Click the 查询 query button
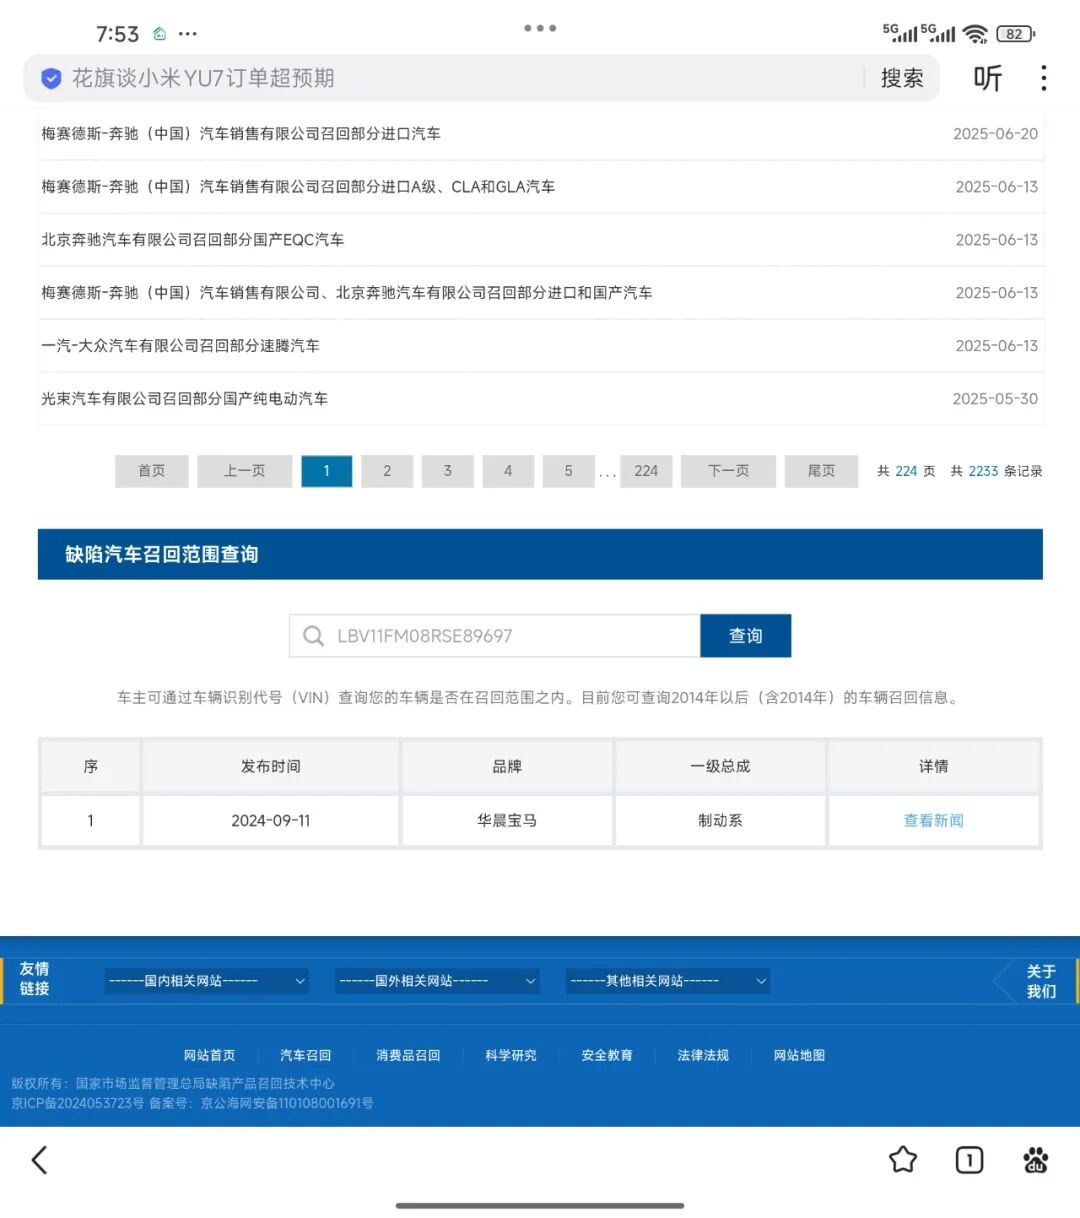Screen dimensions: 1080x1218 coord(746,636)
